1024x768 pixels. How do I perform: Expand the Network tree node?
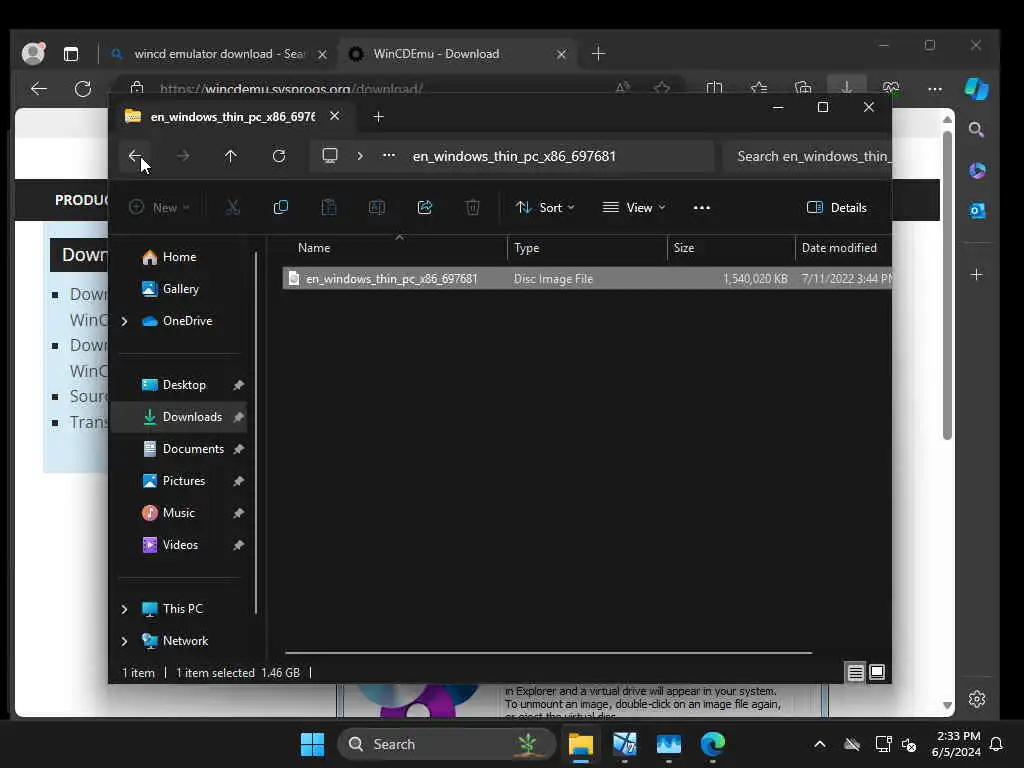tap(124, 641)
